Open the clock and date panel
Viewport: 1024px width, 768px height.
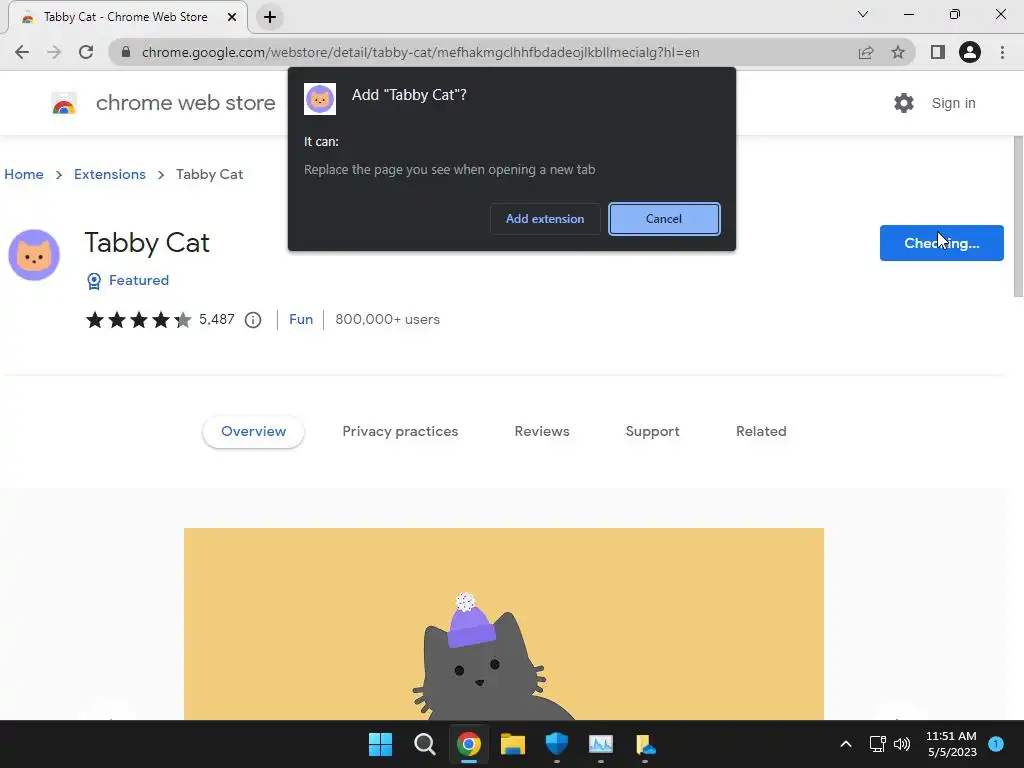tap(952, 744)
